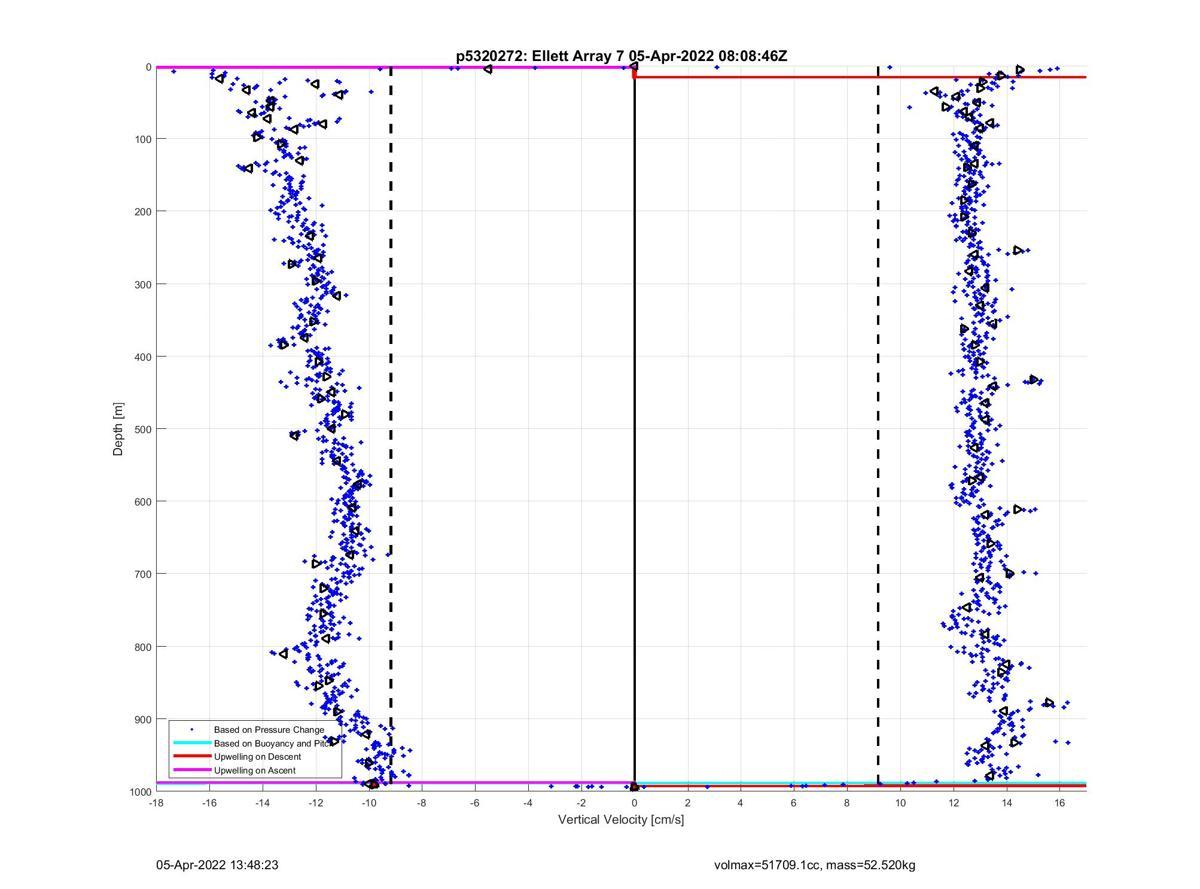This screenshot has height=889, width=1200.
Task: Select legend entry 'Based on Pressure Change'
Action: tap(269, 730)
